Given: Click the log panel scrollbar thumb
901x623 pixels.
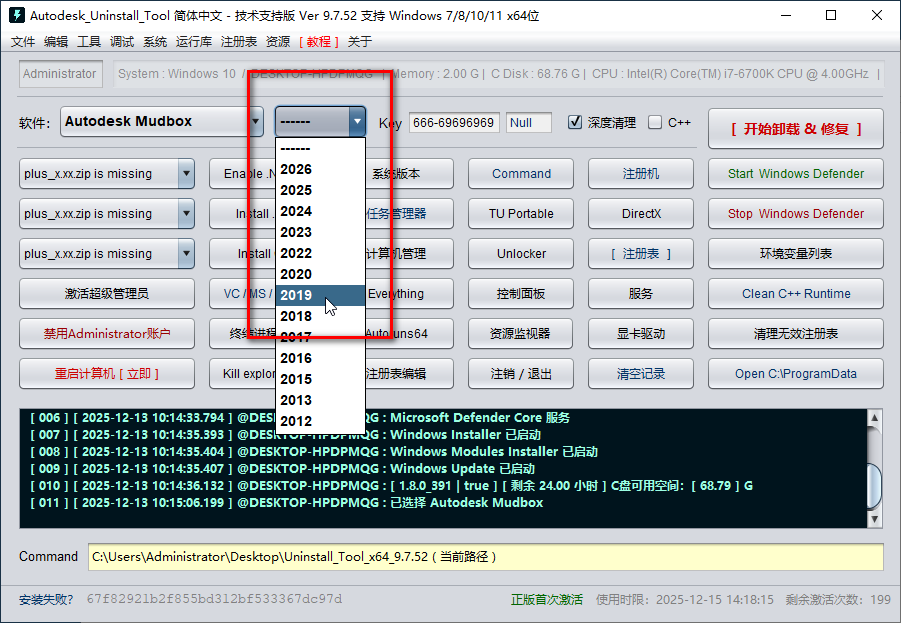Looking at the screenshot, I should click(875, 486).
